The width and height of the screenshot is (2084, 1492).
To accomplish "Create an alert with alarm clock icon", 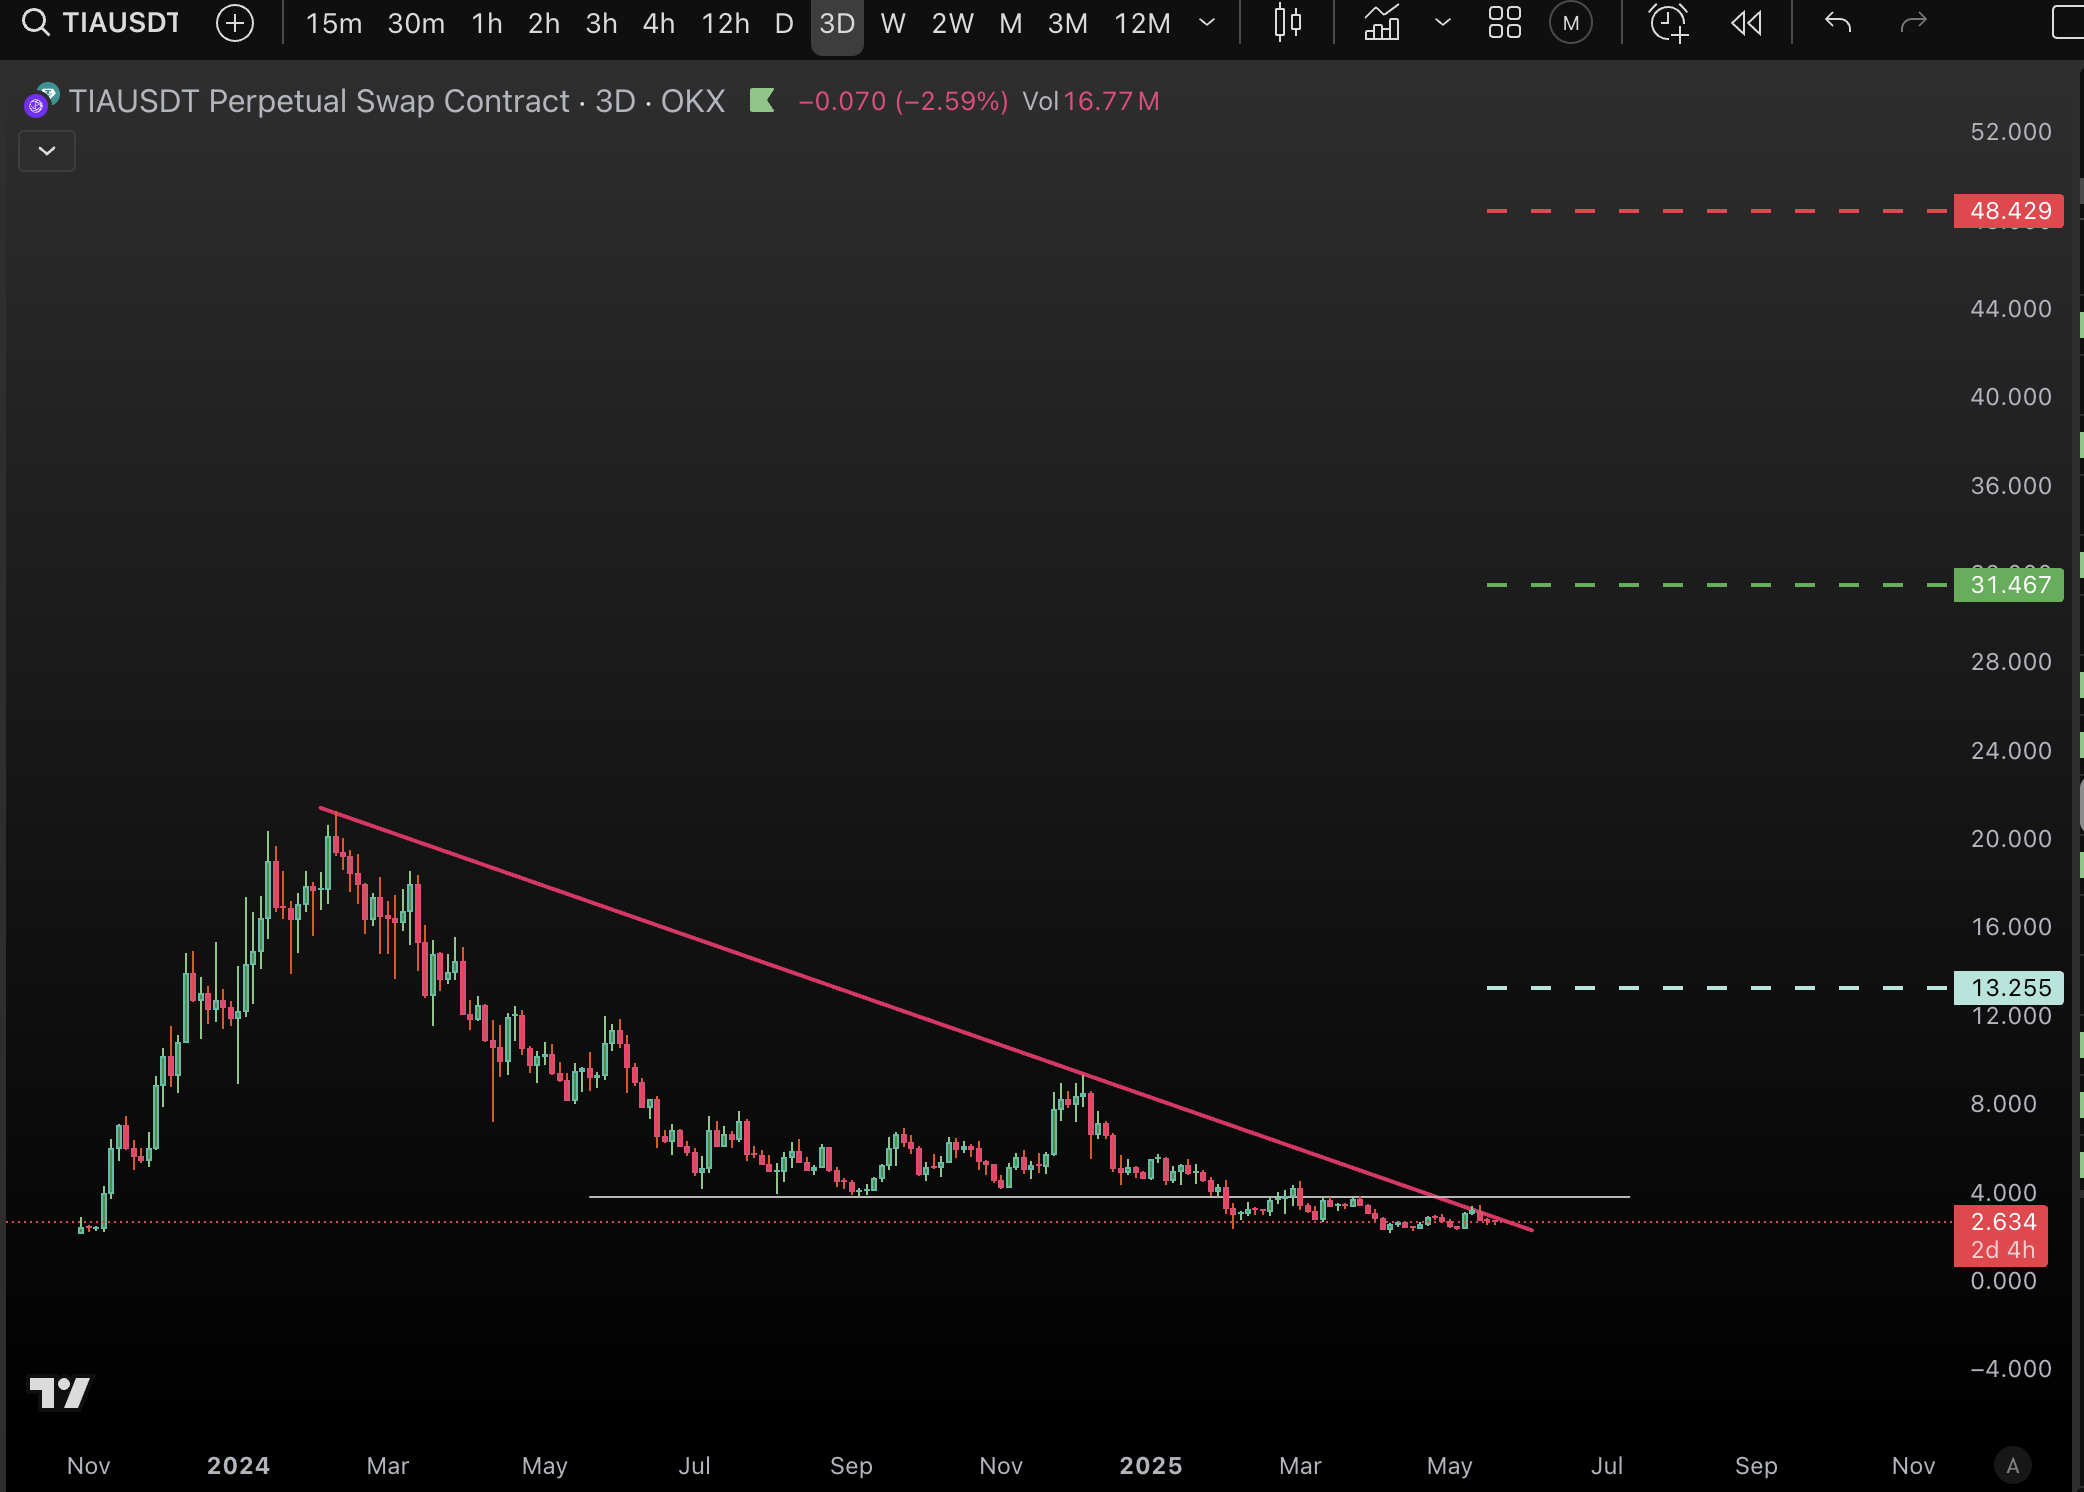I will point(1669,23).
